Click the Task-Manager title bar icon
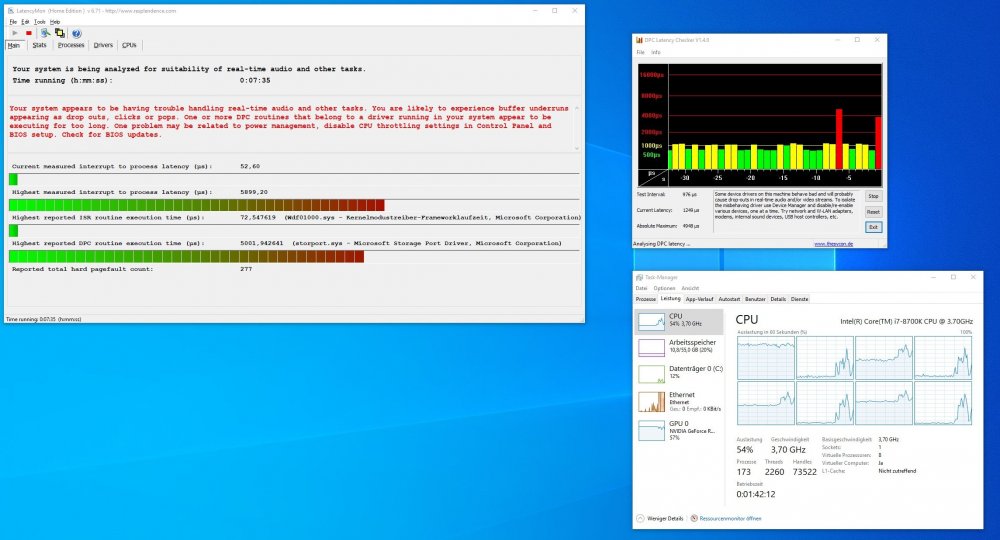 (640, 277)
